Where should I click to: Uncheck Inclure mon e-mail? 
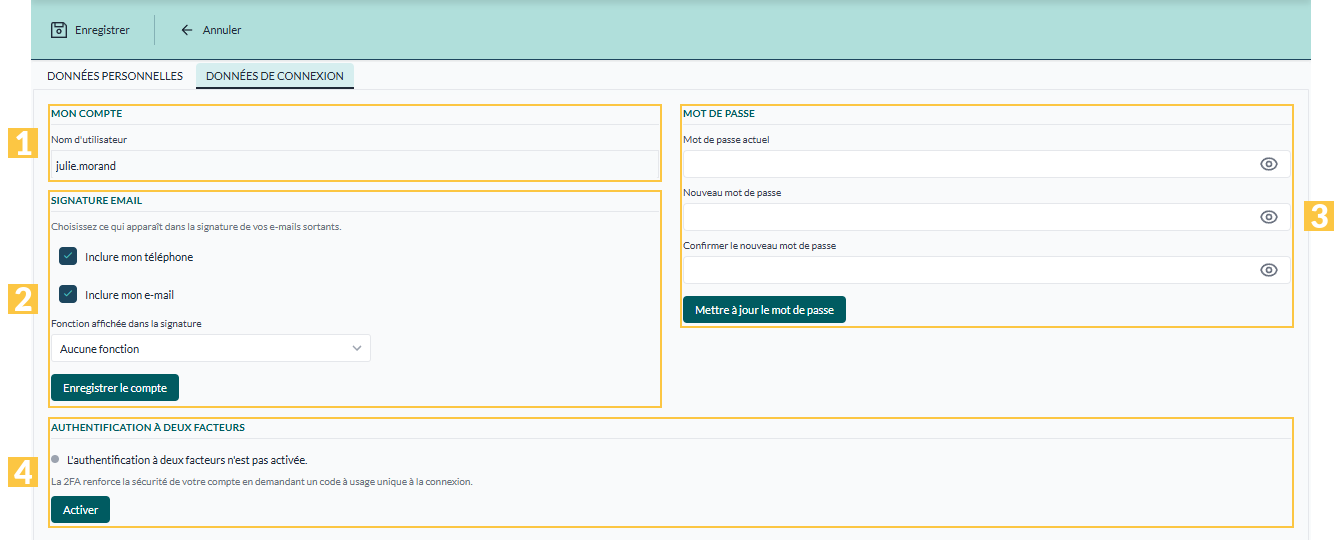tap(68, 294)
